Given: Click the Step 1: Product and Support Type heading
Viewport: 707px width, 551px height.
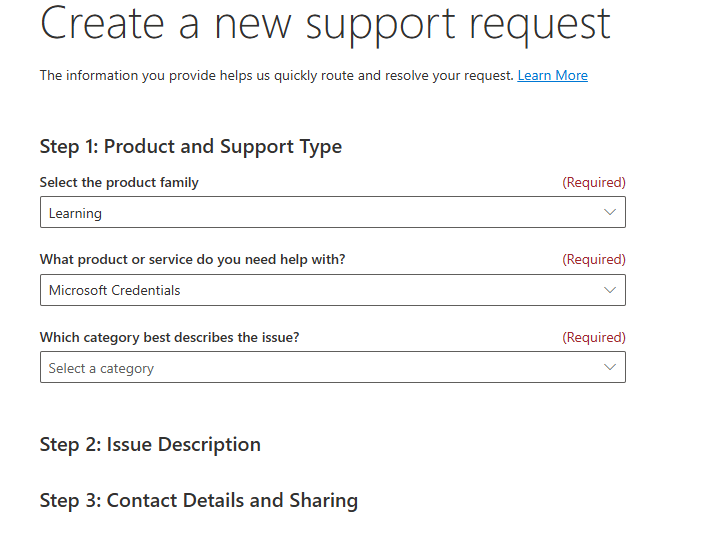Looking at the screenshot, I should (190, 147).
